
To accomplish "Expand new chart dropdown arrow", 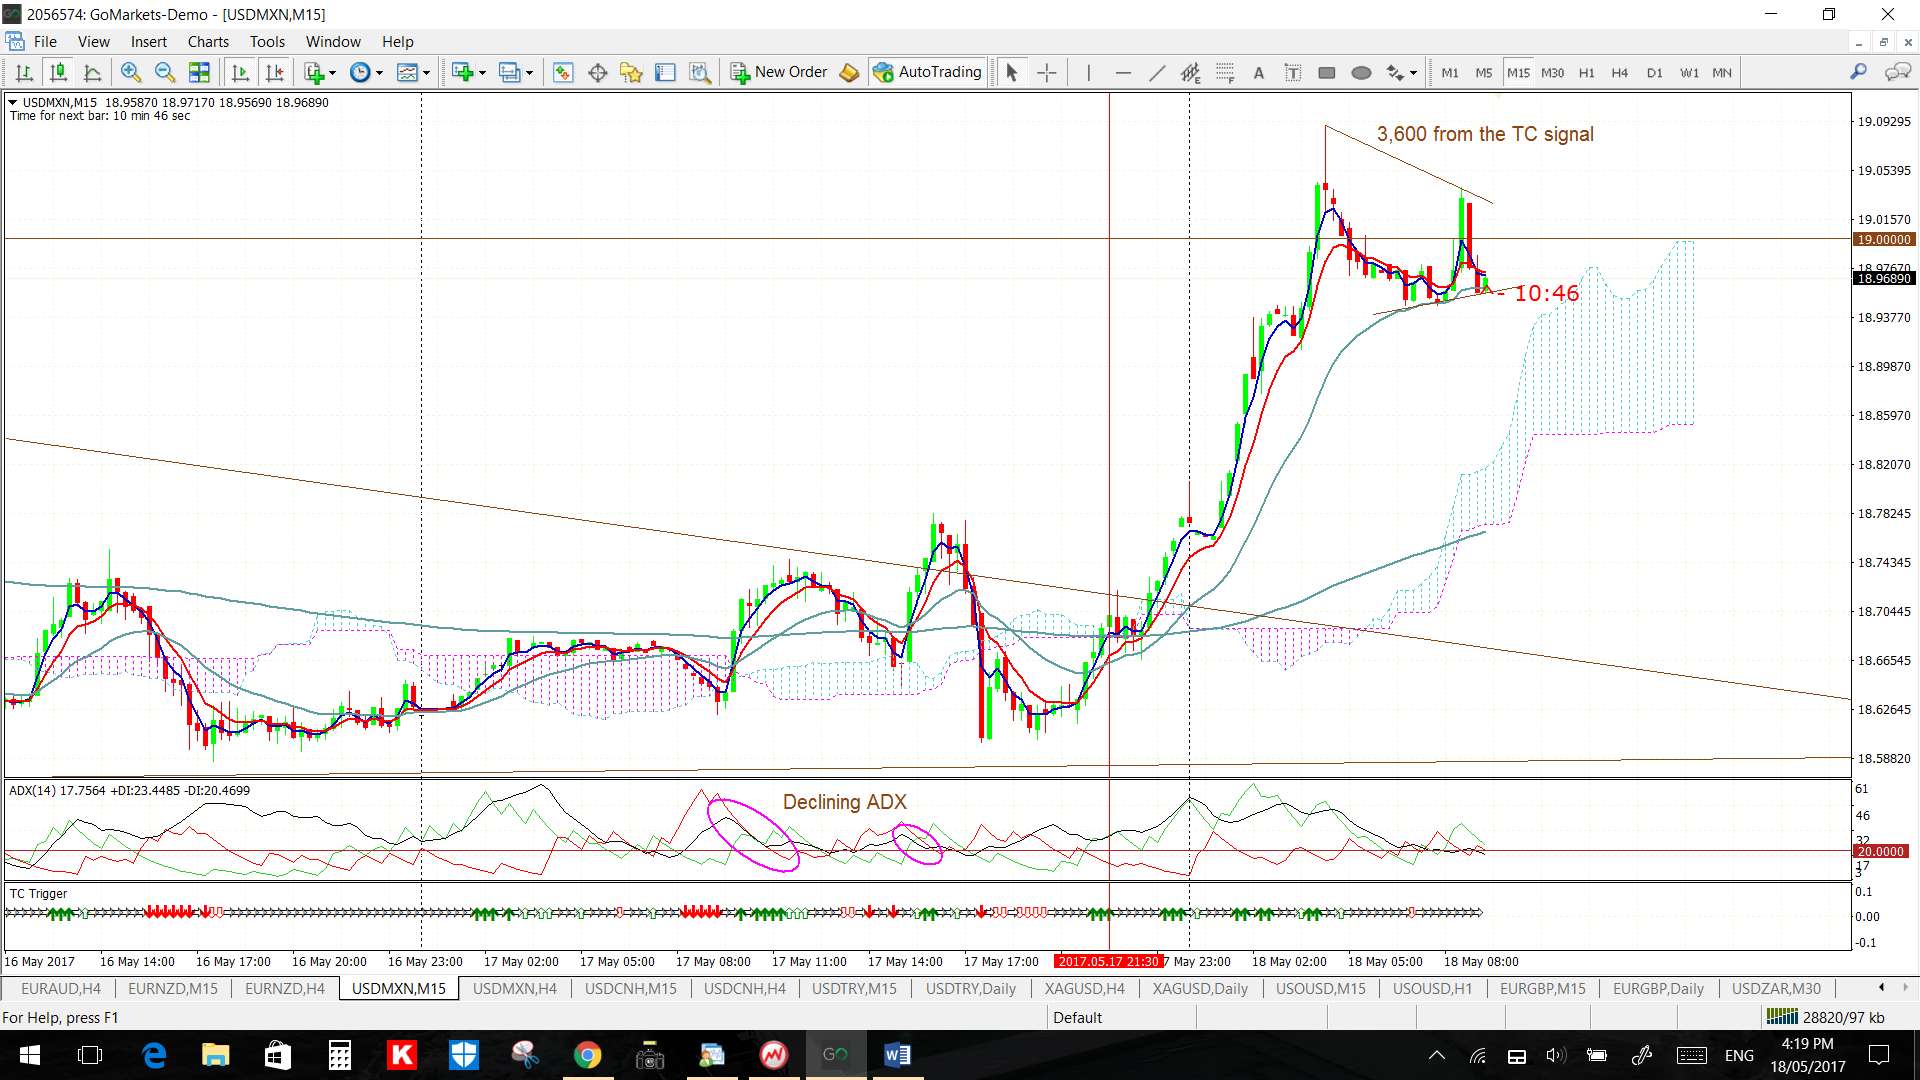I will click(x=482, y=72).
